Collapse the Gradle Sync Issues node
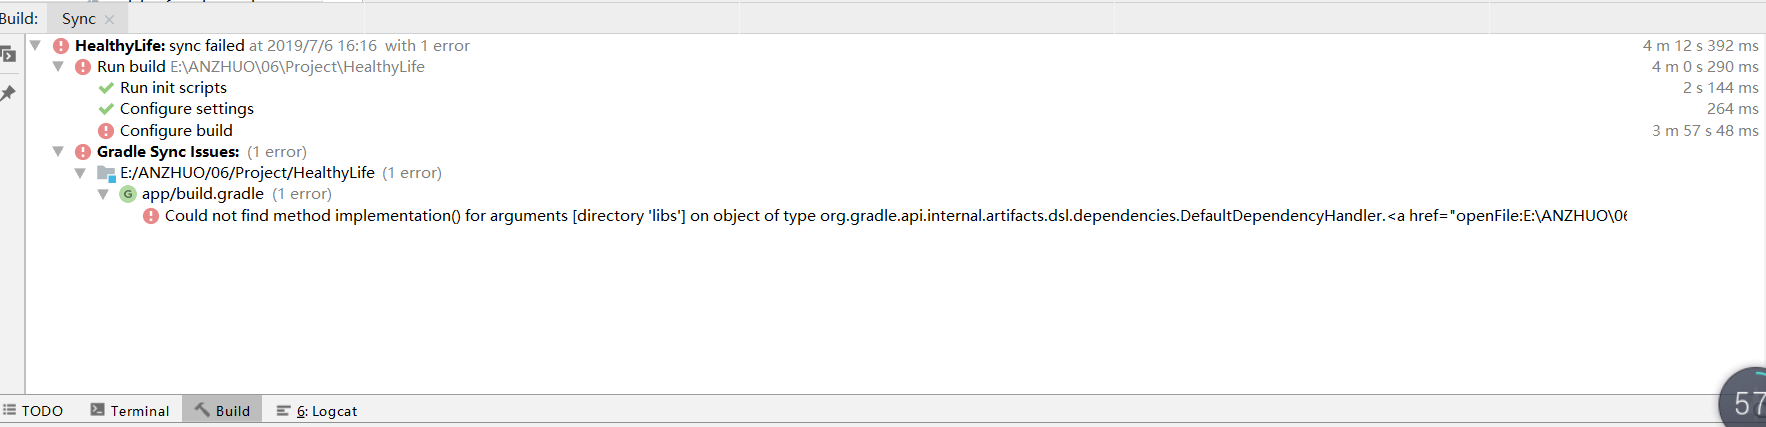 pyautogui.click(x=58, y=151)
